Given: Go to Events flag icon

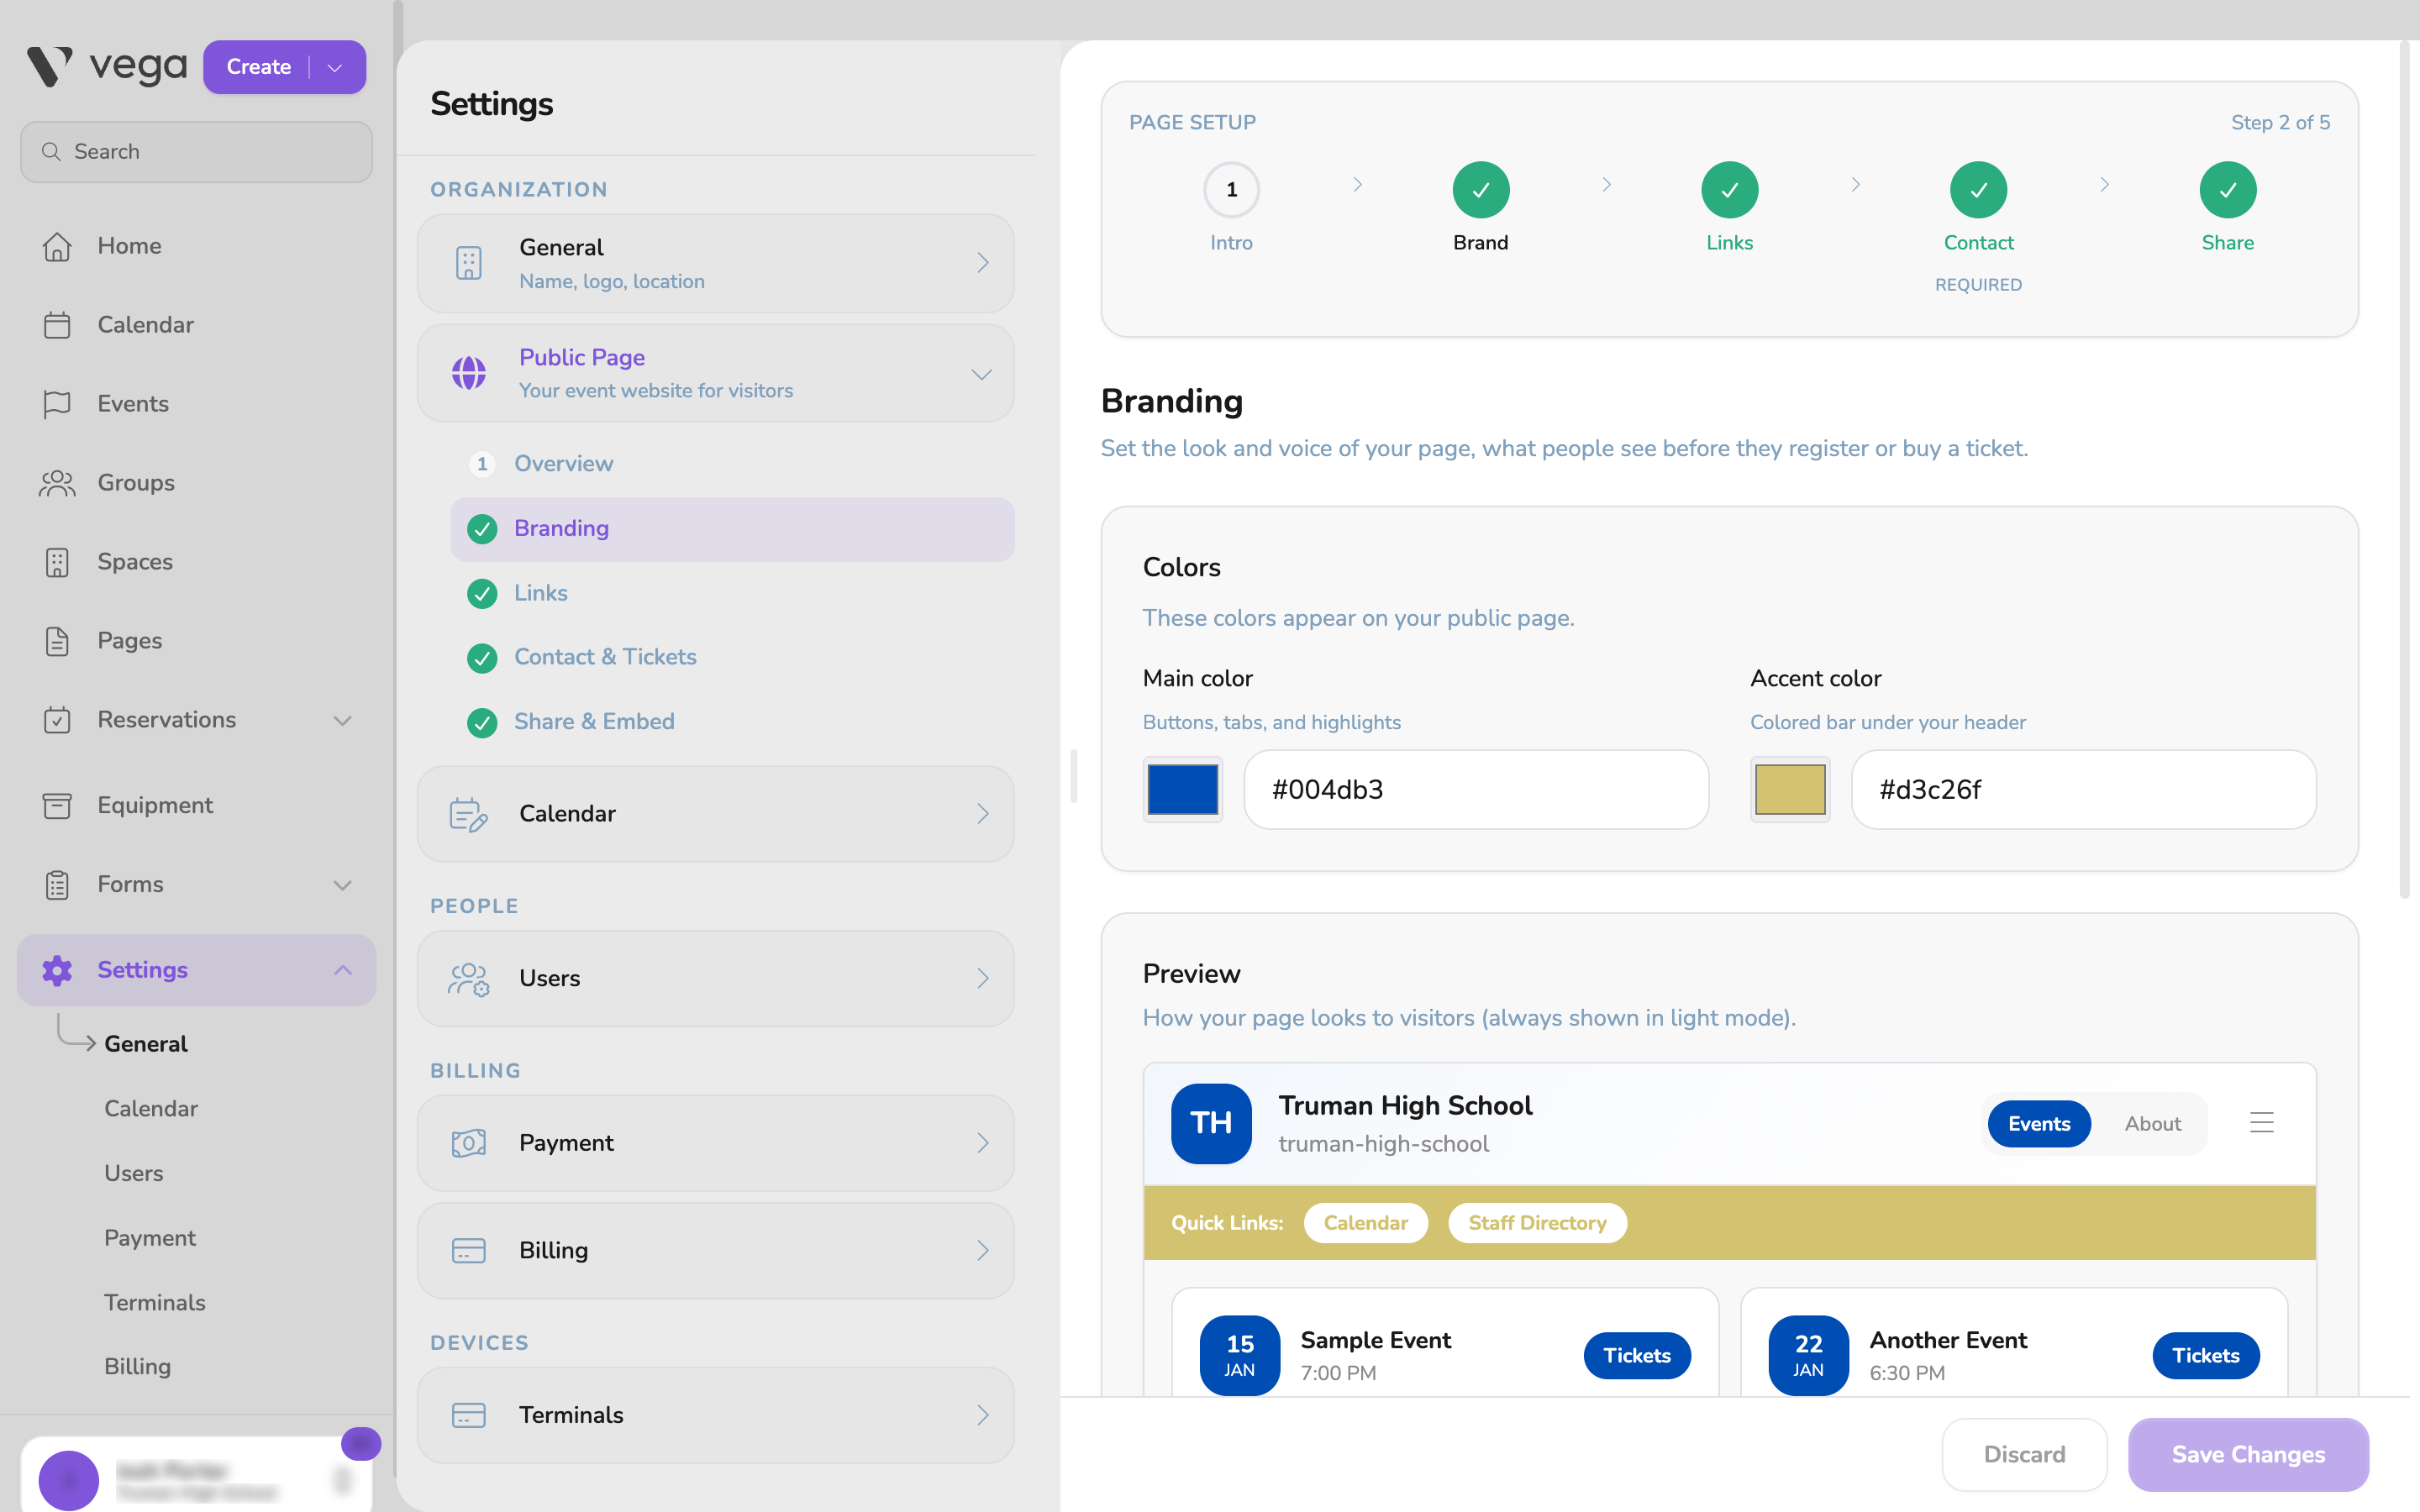Looking at the screenshot, I should 57,404.
